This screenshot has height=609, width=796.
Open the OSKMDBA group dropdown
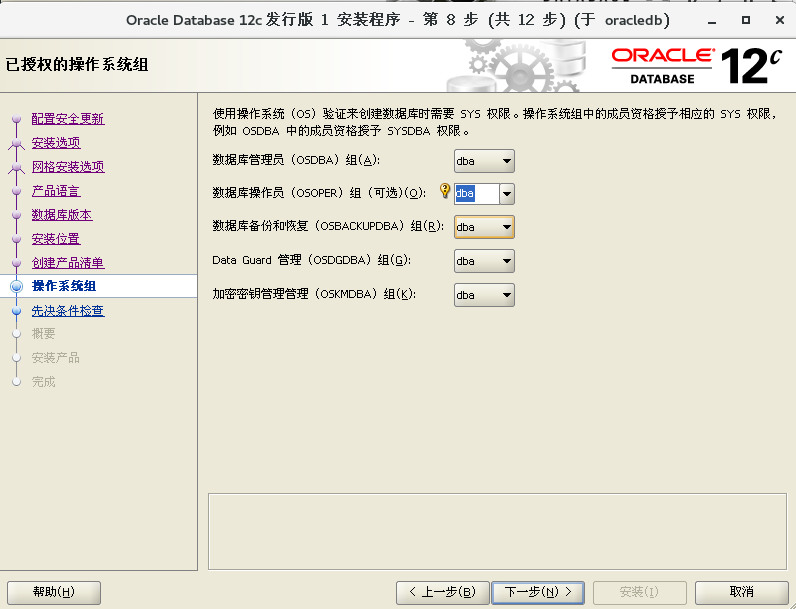[x=484, y=295]
